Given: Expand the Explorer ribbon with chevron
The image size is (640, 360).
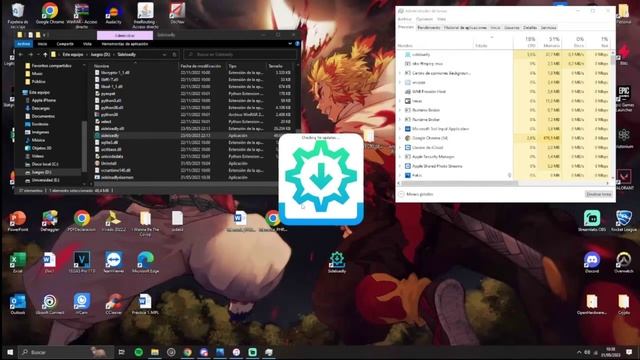Looking at the screenshot, I should point(290,44).
